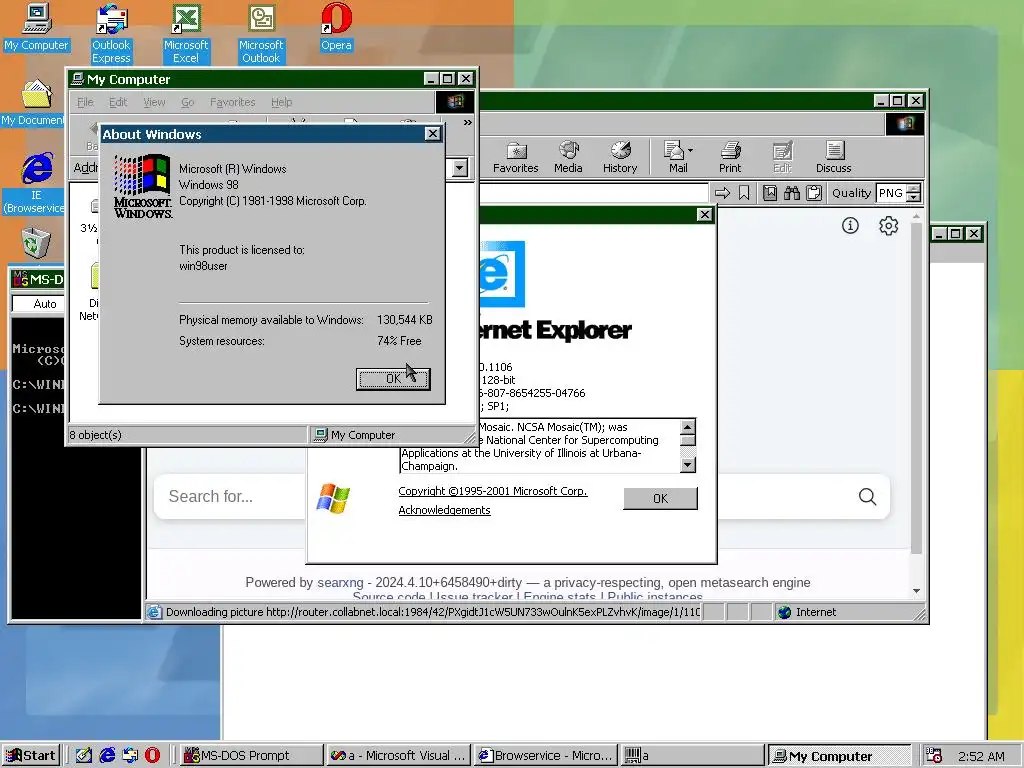
Task: Click Print toolbar button in Internet Explorer
Action: point(729,157)
